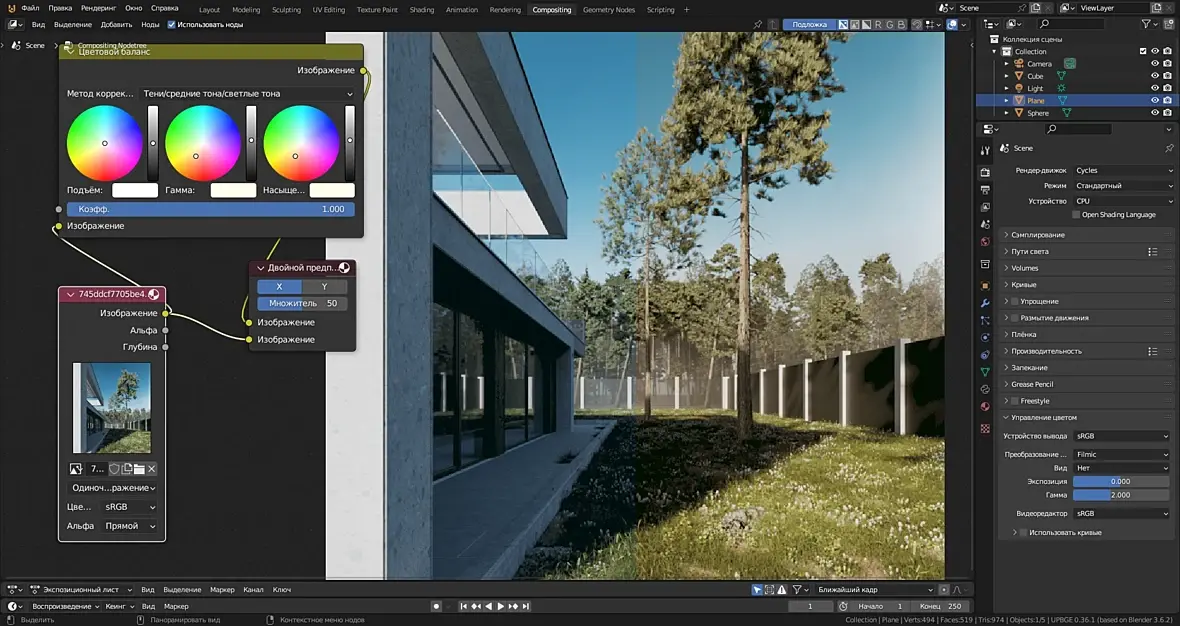This screenshot has height=626, width=1180.
Task: Click the Подложка backdrop button
Action: click(807, 24)
